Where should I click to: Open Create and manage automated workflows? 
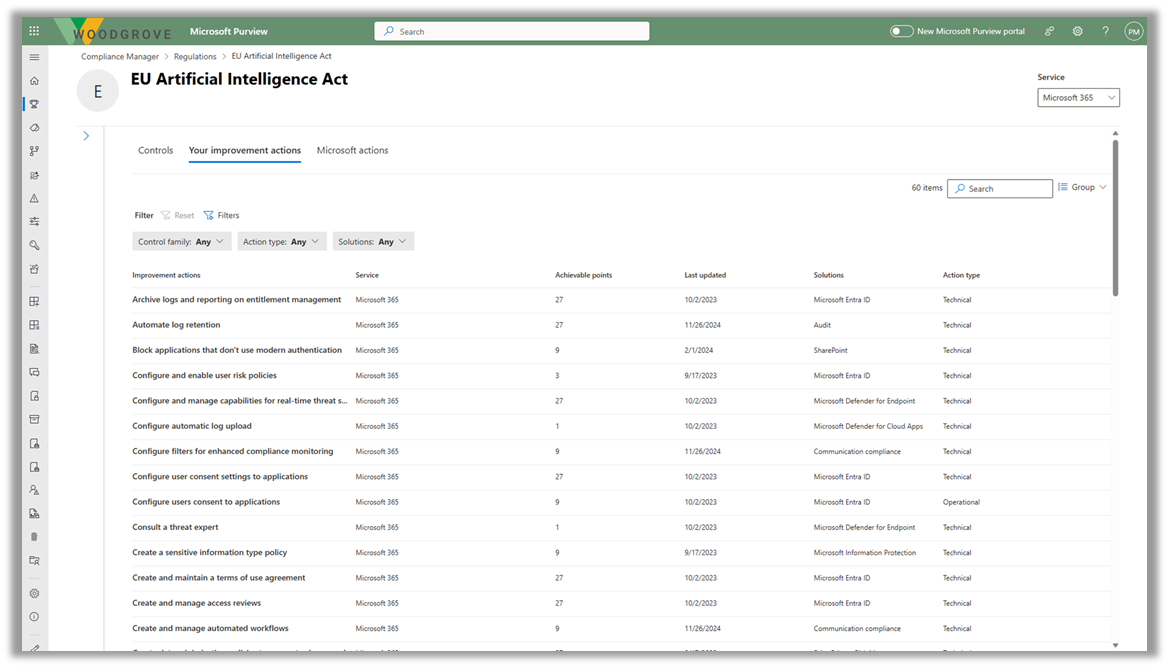coord(210,628)
